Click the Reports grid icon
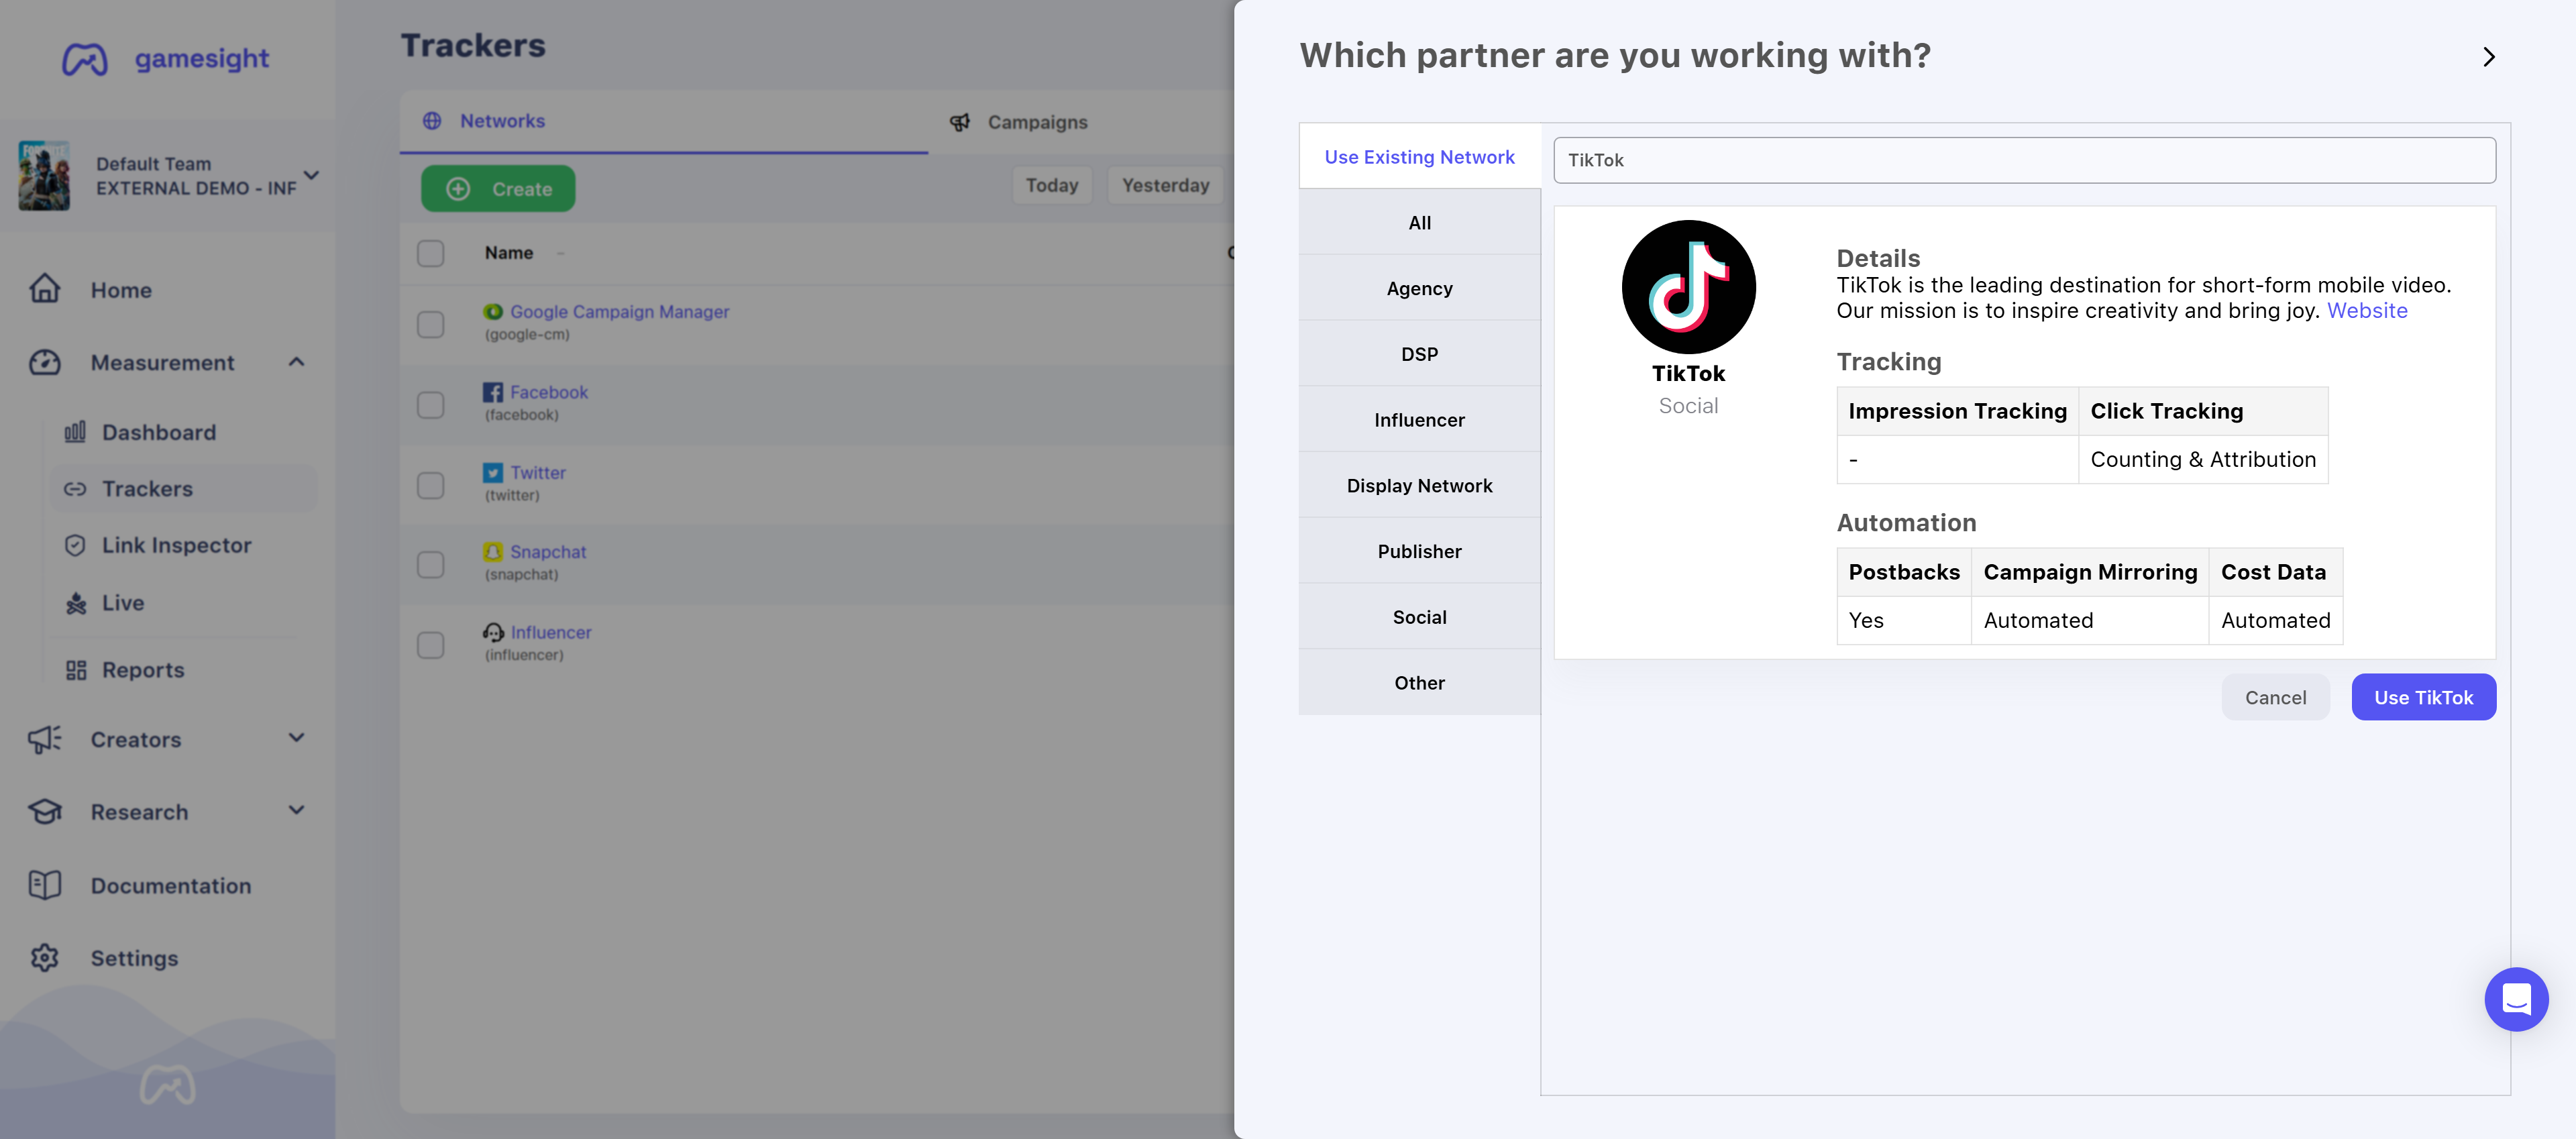 point(75,670)
